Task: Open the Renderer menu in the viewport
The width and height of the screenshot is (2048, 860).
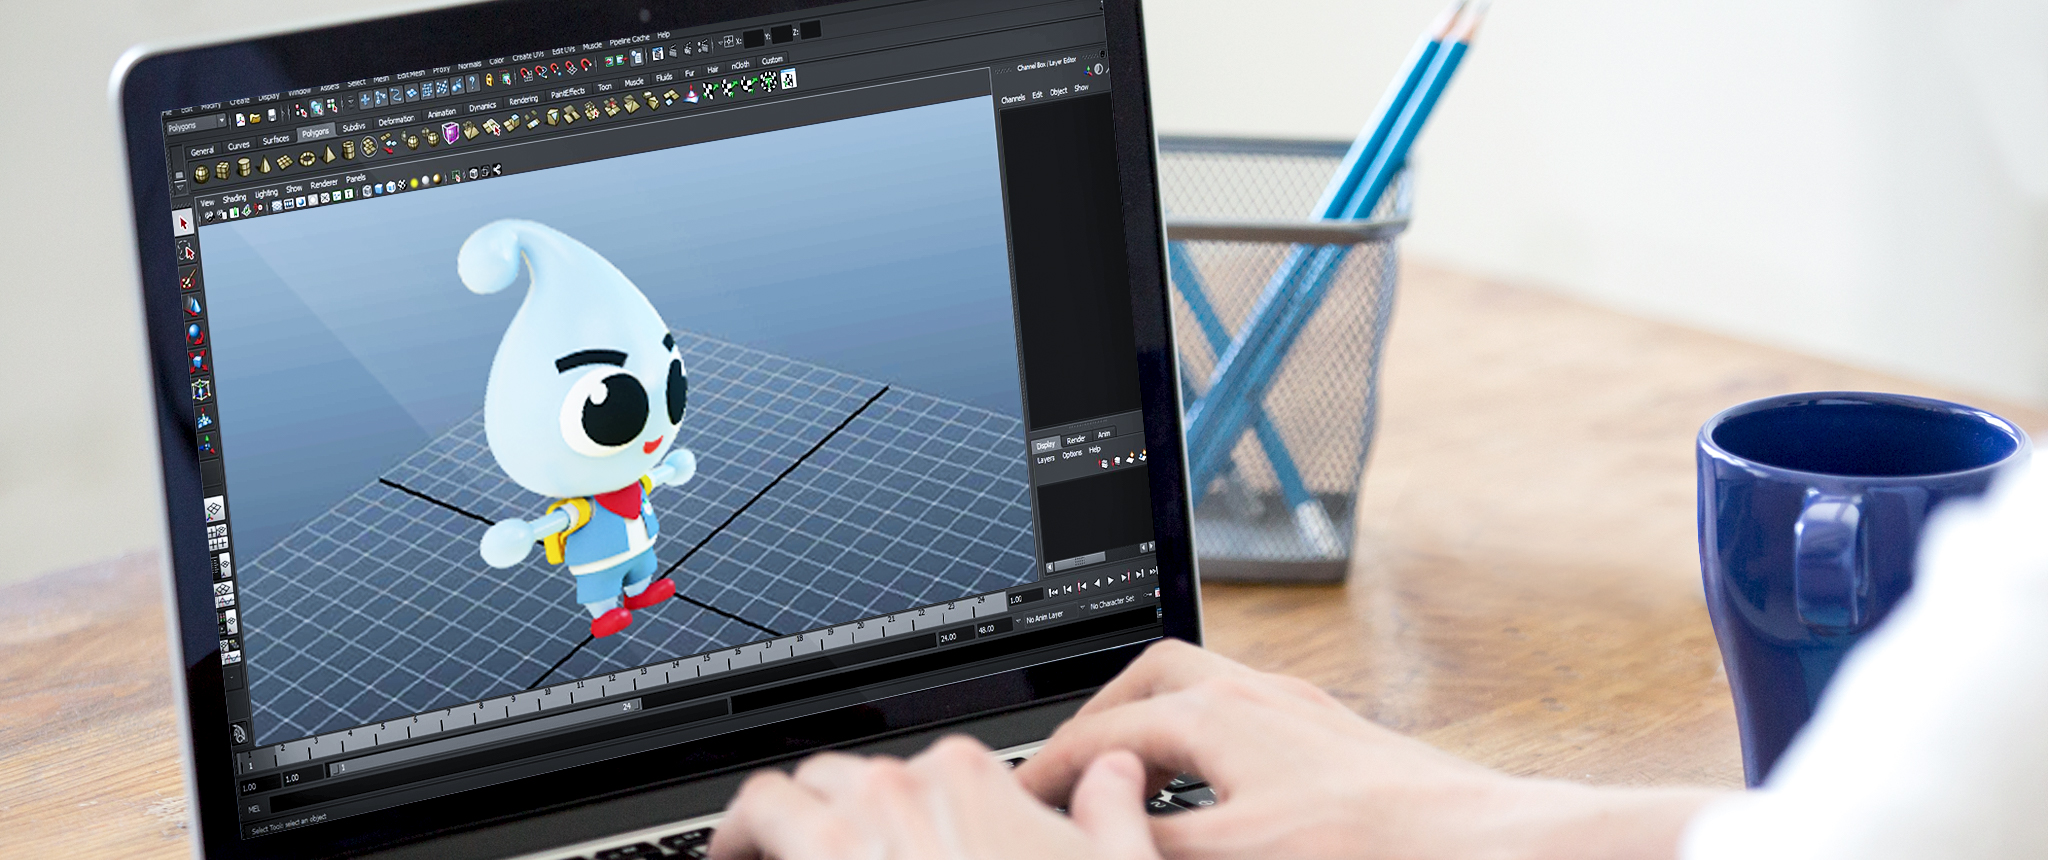Action: click(x=324, y=184)
